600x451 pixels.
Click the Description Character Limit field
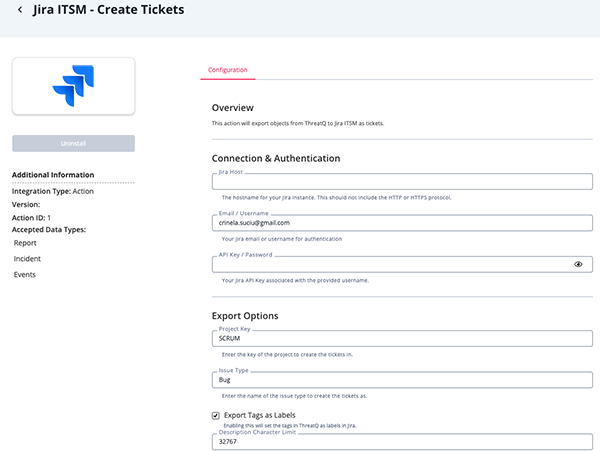(x=402, y=442)
